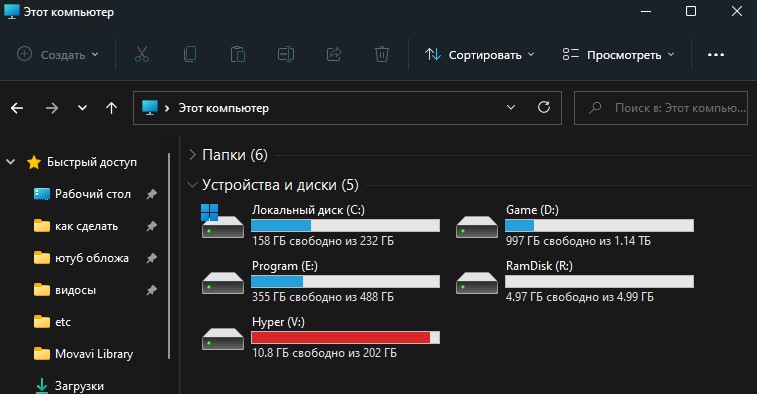Open address bar history dropdown chevron

point(511,107)
